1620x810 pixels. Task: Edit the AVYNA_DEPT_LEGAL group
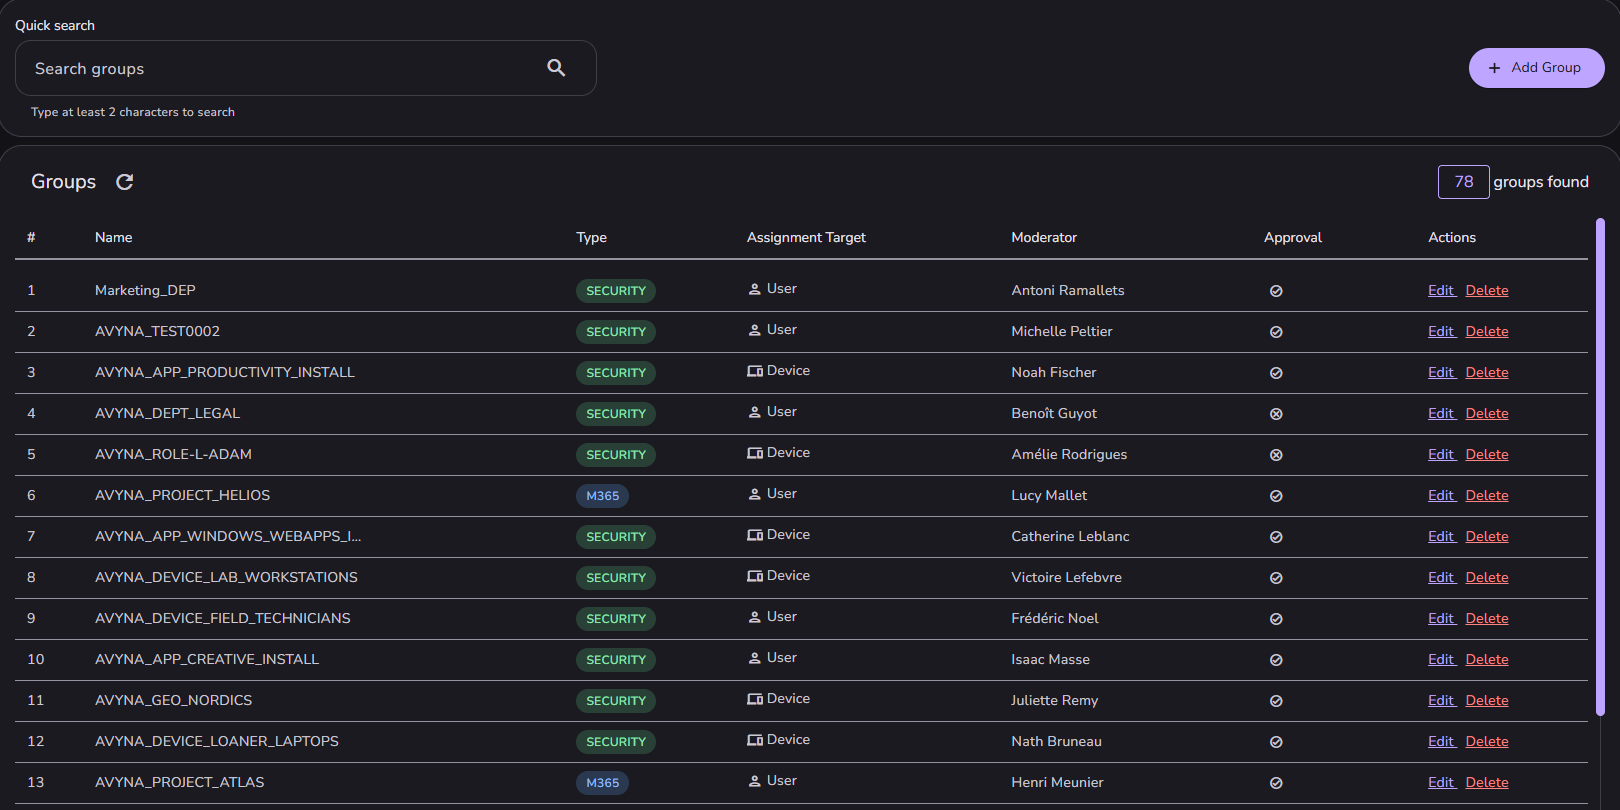coord(1441,413)
